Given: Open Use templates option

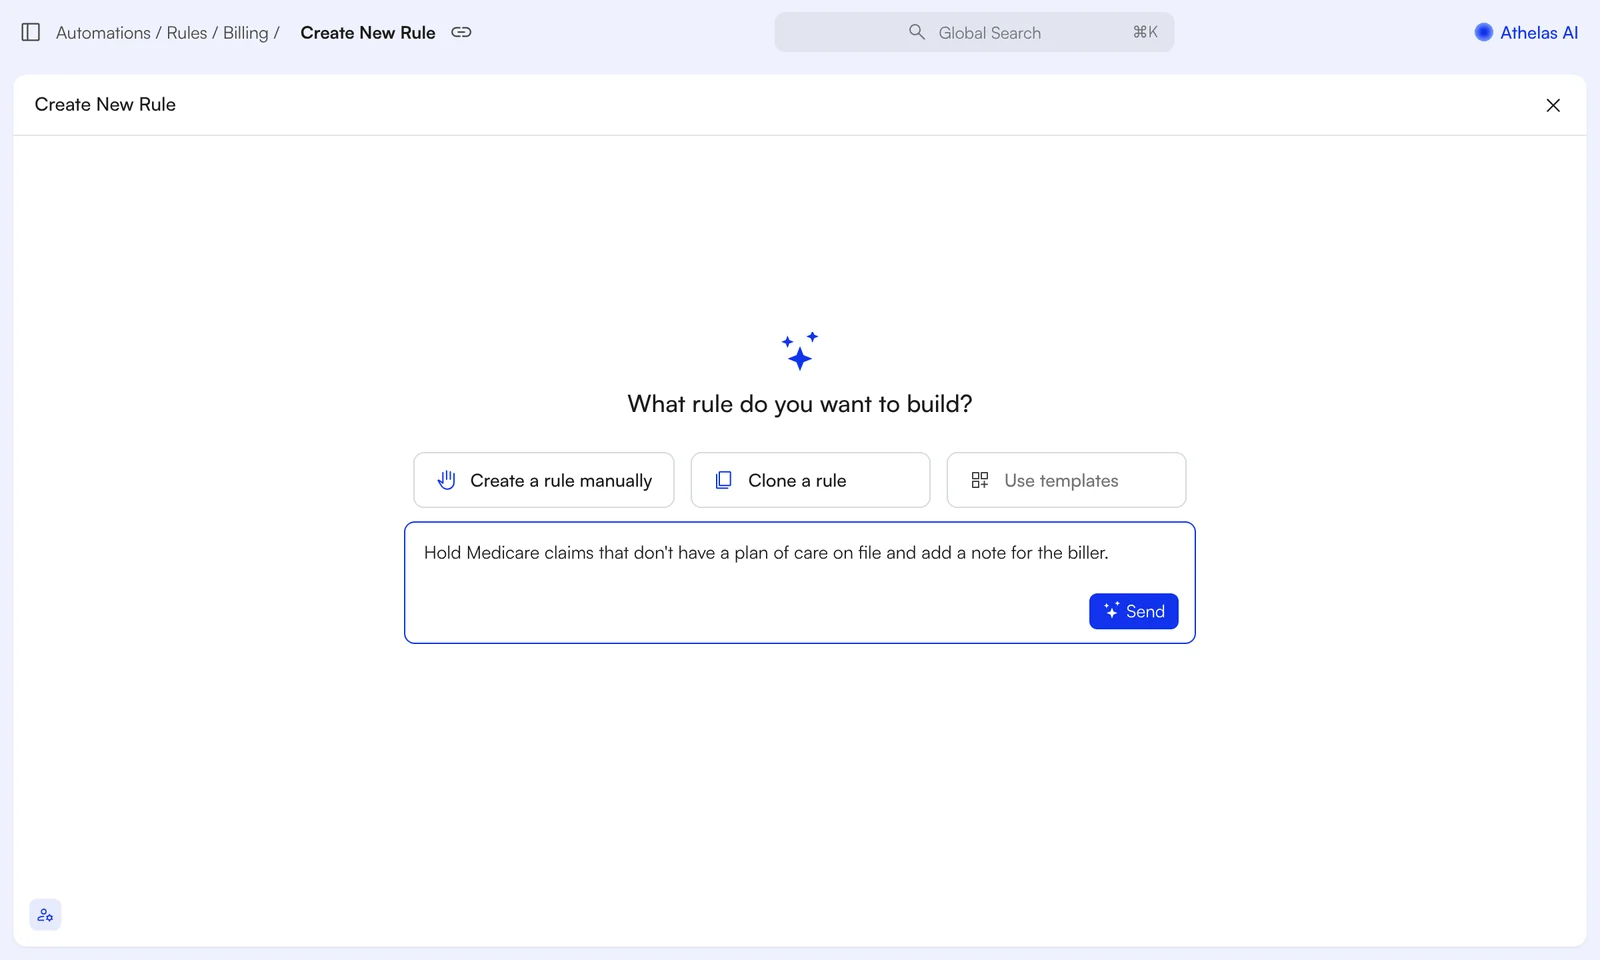Looking at the screenshot, I should click(1066, 480).
